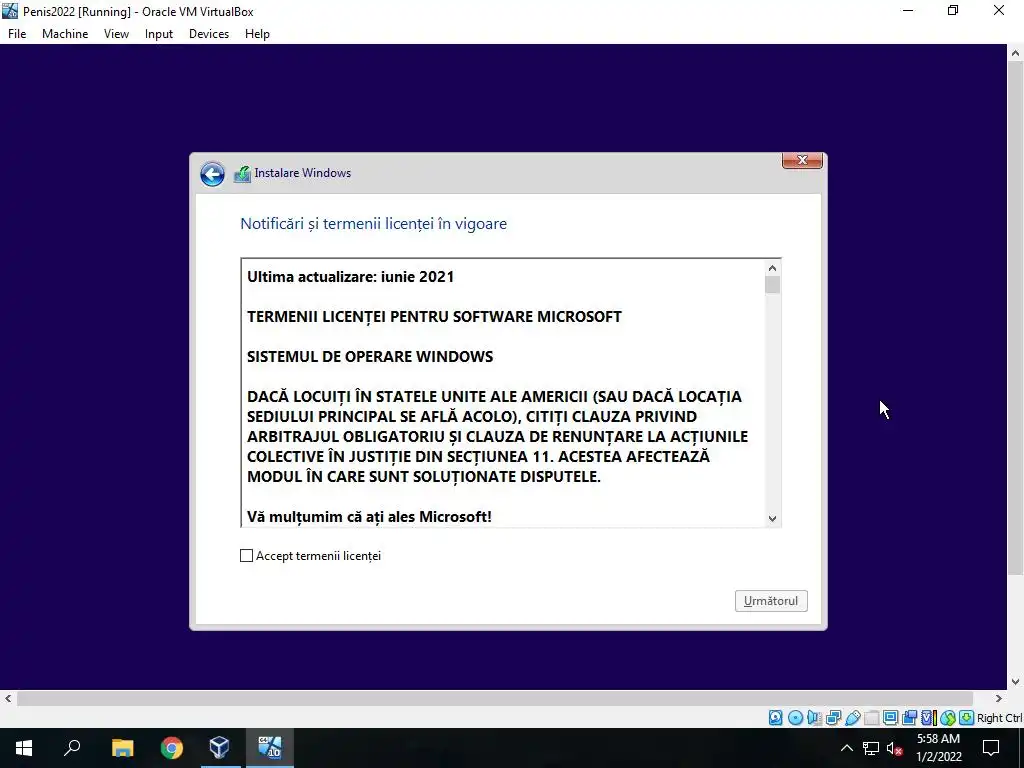The image size is (1024, 768).
Task: Click 'TERMENII LICENȚEI PENTRU SOFTWARE MICROSOFT' text
Action: (434, 317)
